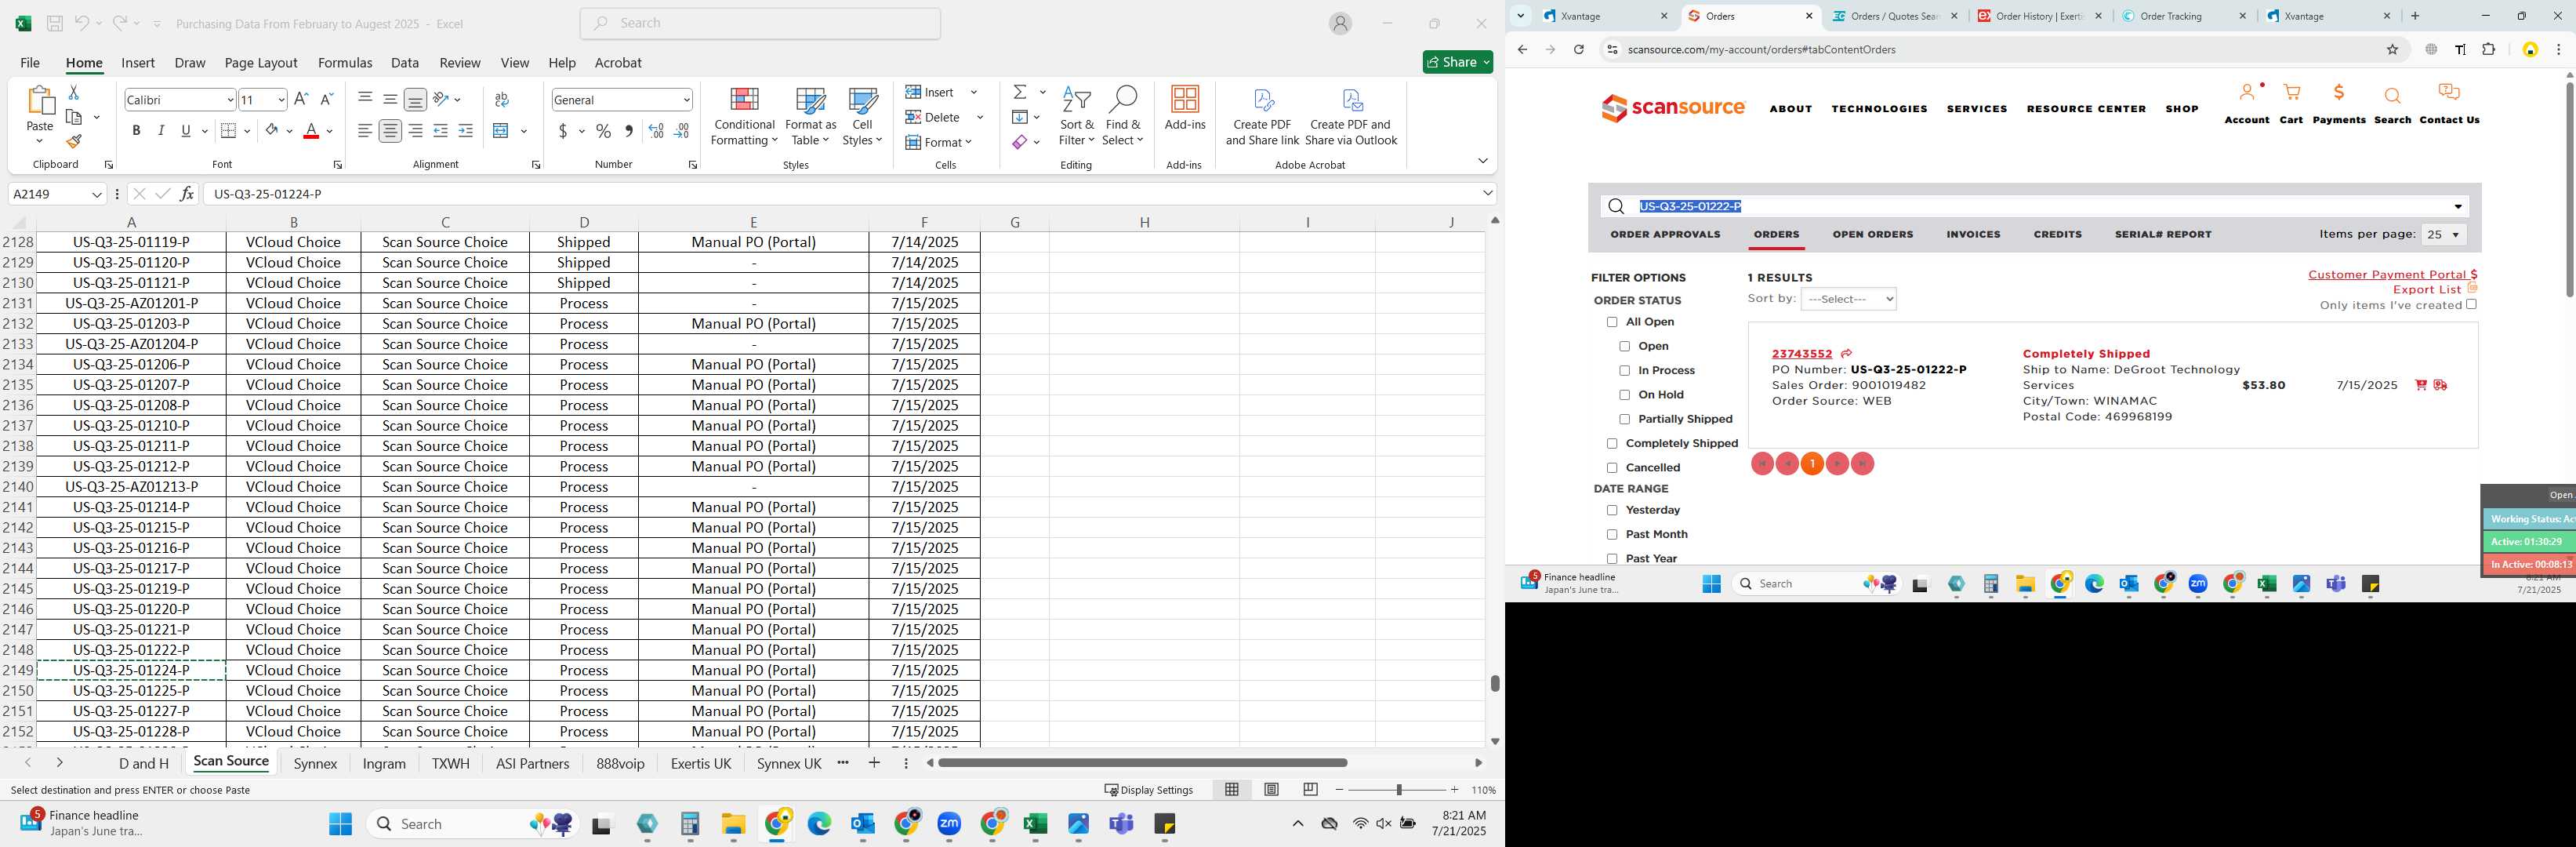Image resolution: width=2576 pixels, height=847 pixels.
Task: Open Add-ins button
Action: coord(1185,108)
